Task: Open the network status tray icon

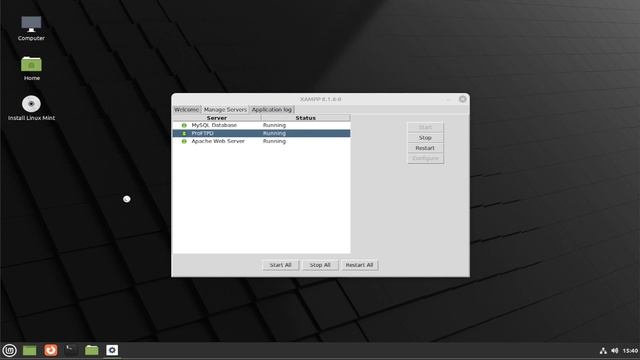Action: click(x=603, y=351)
